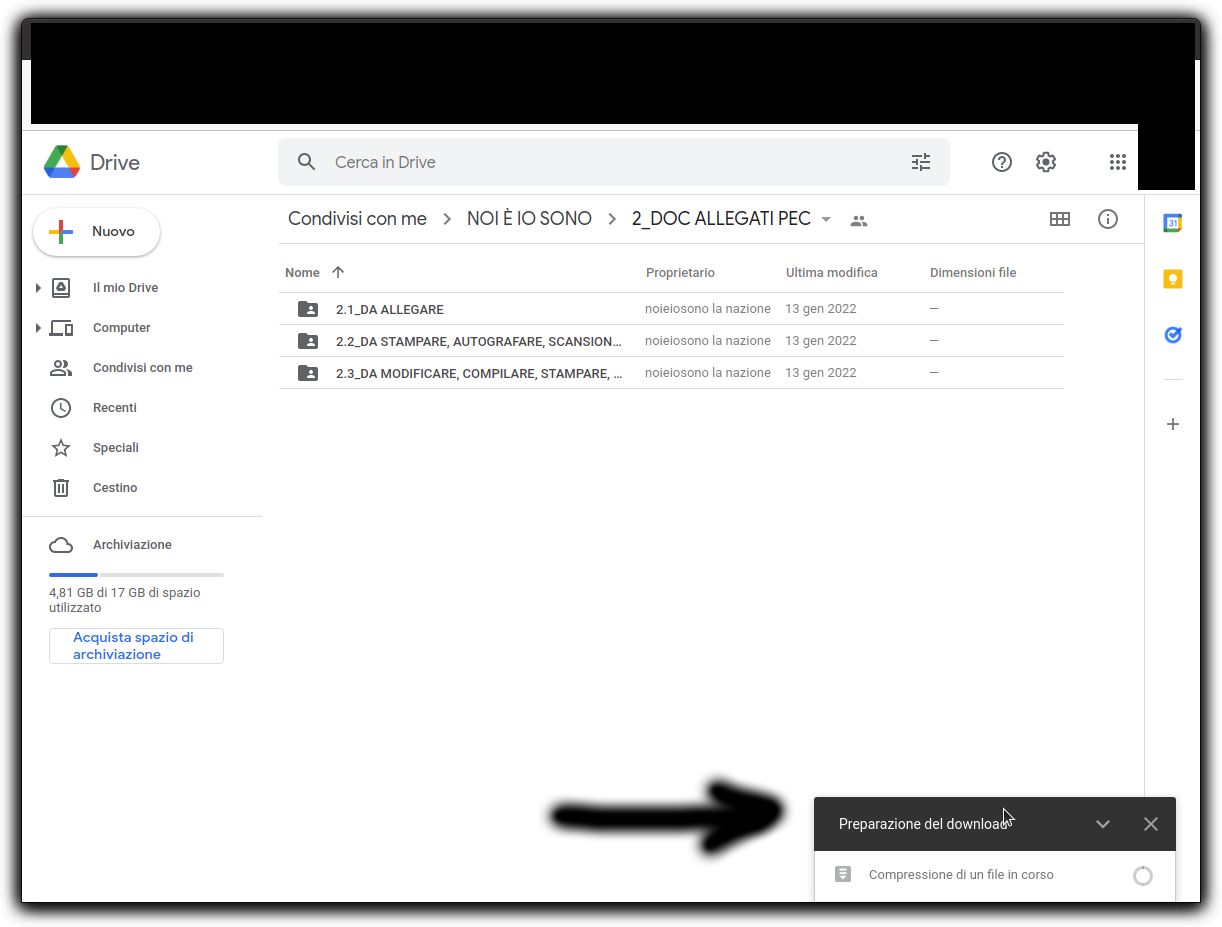Open the Help question mark icon
The width and height of the screenshot is (1222, 927).
point(1001,162)
